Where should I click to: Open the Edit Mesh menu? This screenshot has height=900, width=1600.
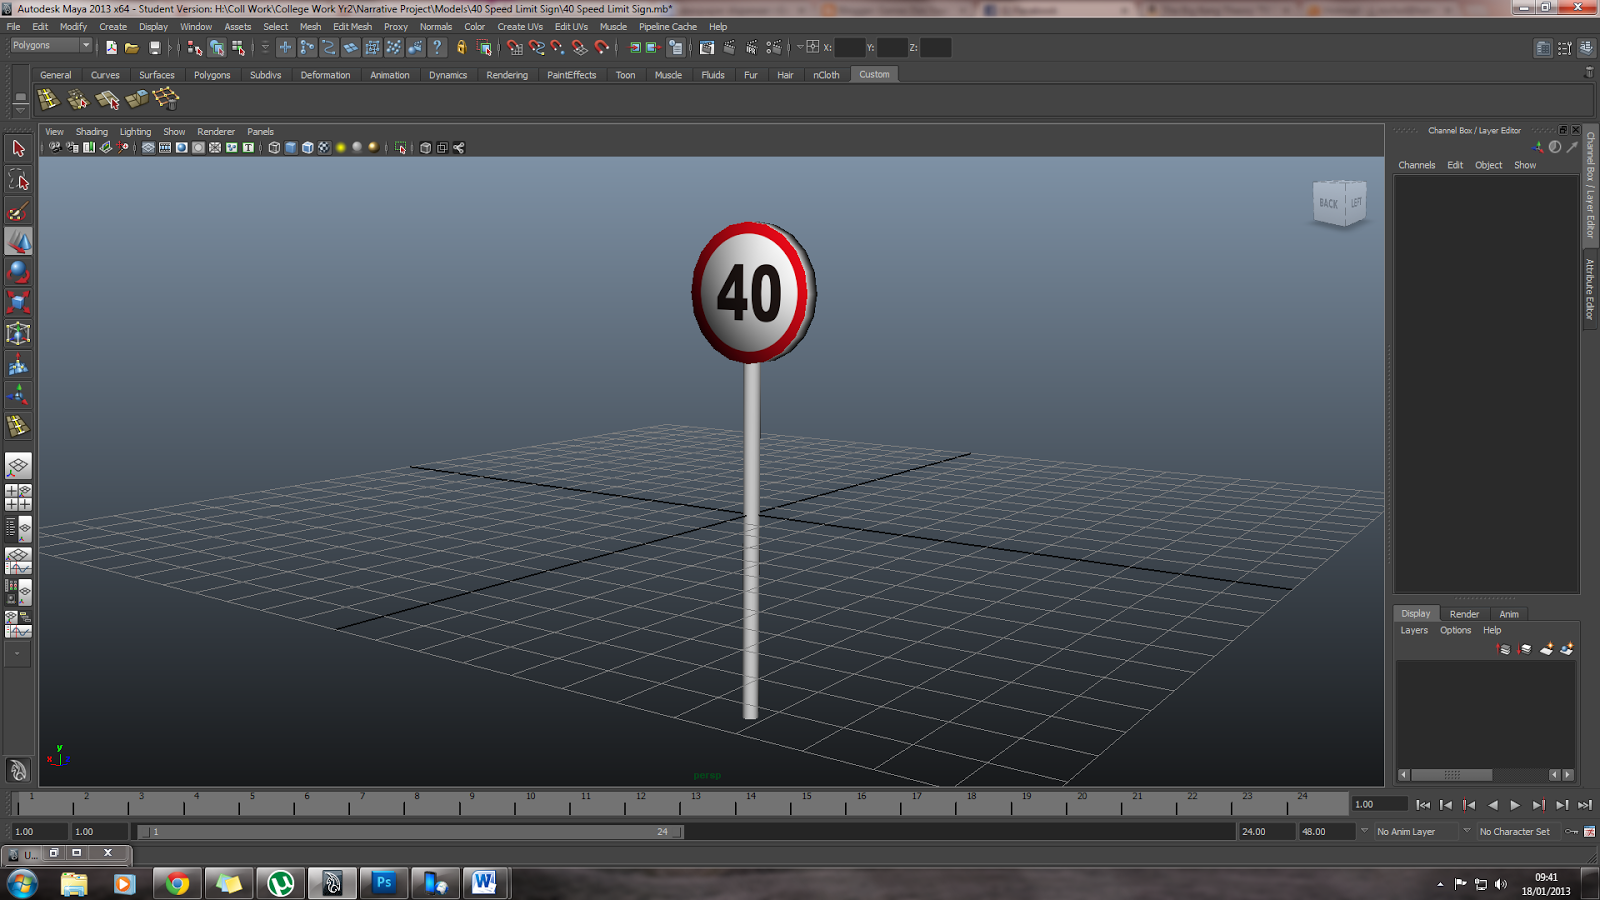pos(352,27)
